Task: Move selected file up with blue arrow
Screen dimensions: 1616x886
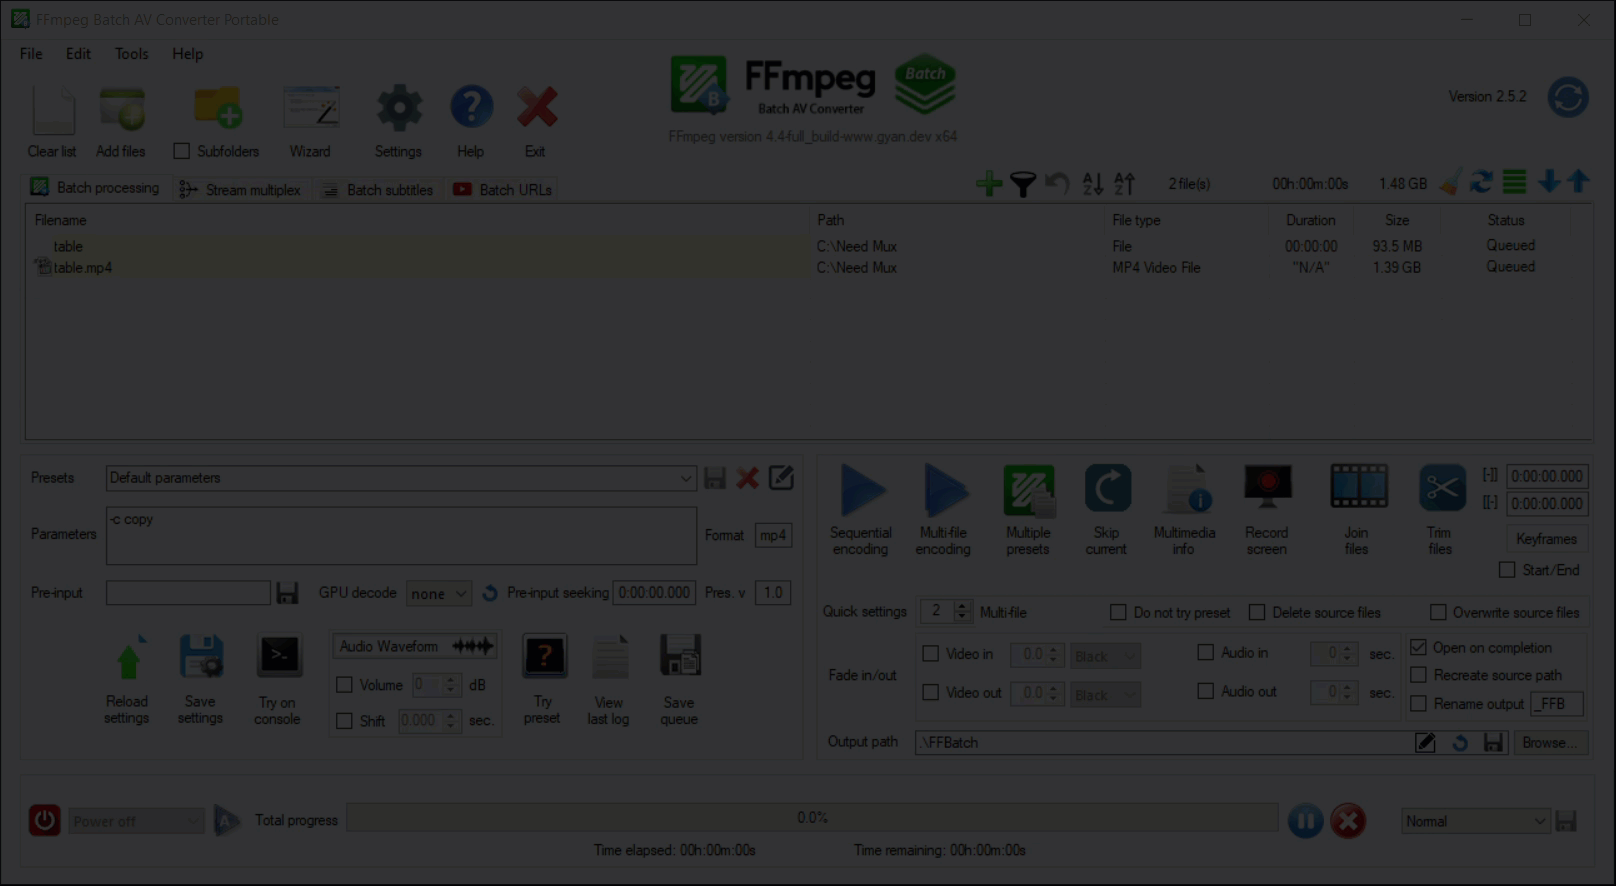Action: coord(1578,181)
